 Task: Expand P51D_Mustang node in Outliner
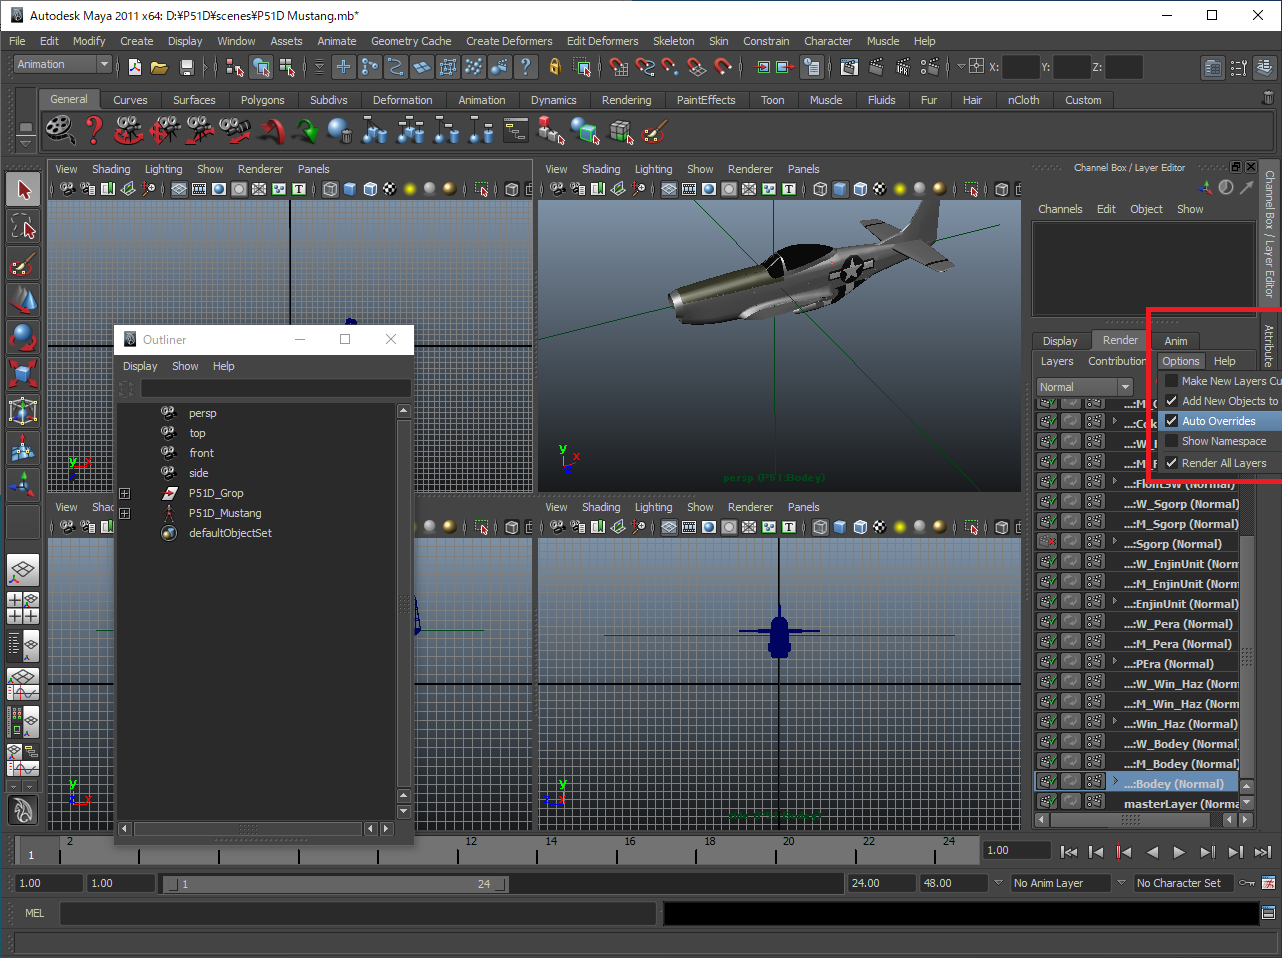[125, 513]
